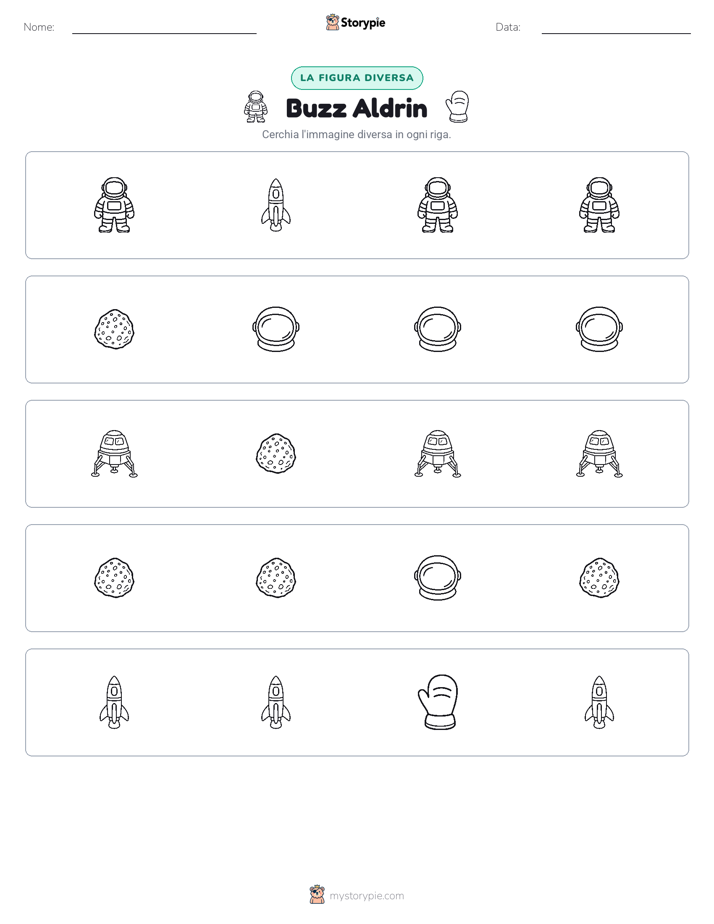Click the Buzz Aldrin title text
Viewport: 714px width, 924px height.
coord(356,108)
